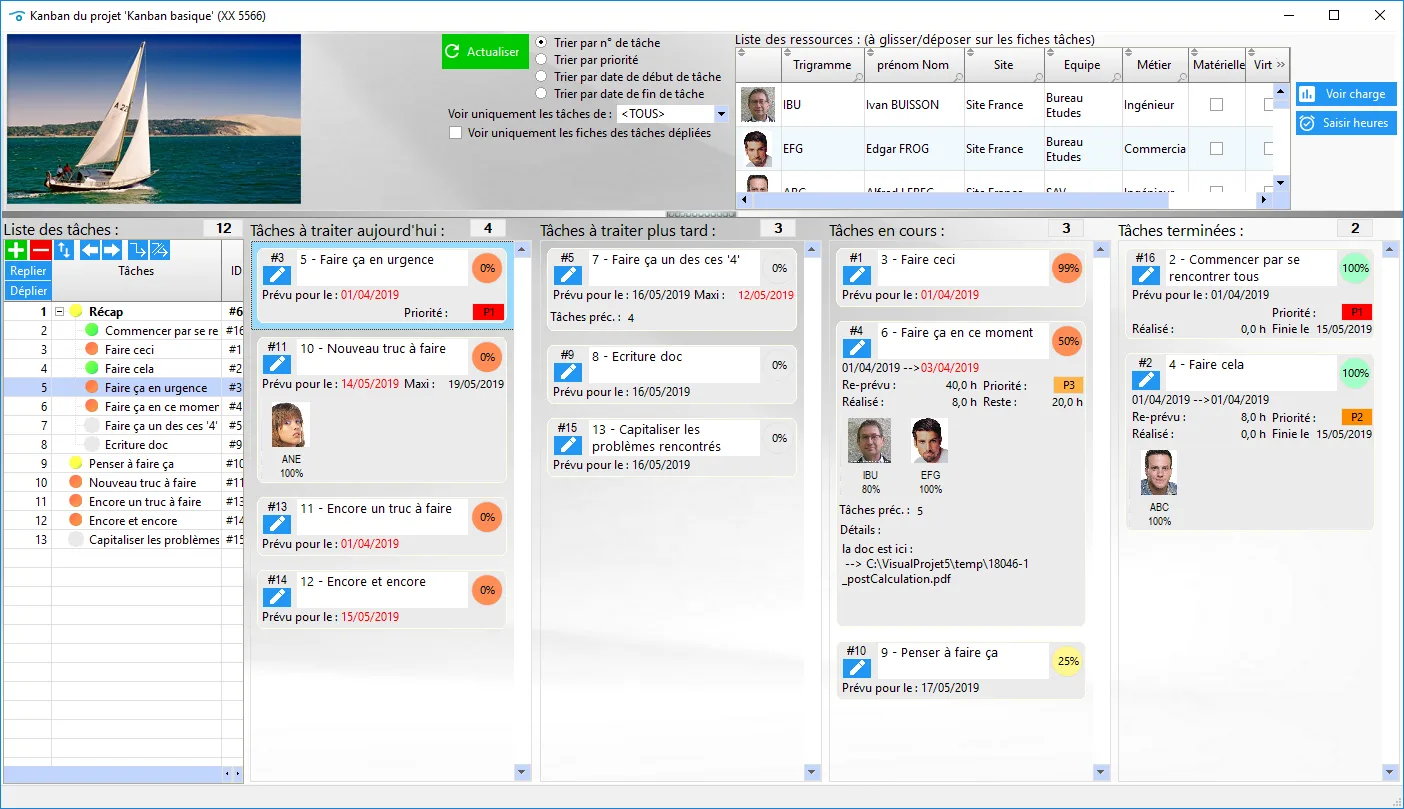Click IBU resource photo on card #4
Screen dimensions: 1404x809
coord(870,441)
